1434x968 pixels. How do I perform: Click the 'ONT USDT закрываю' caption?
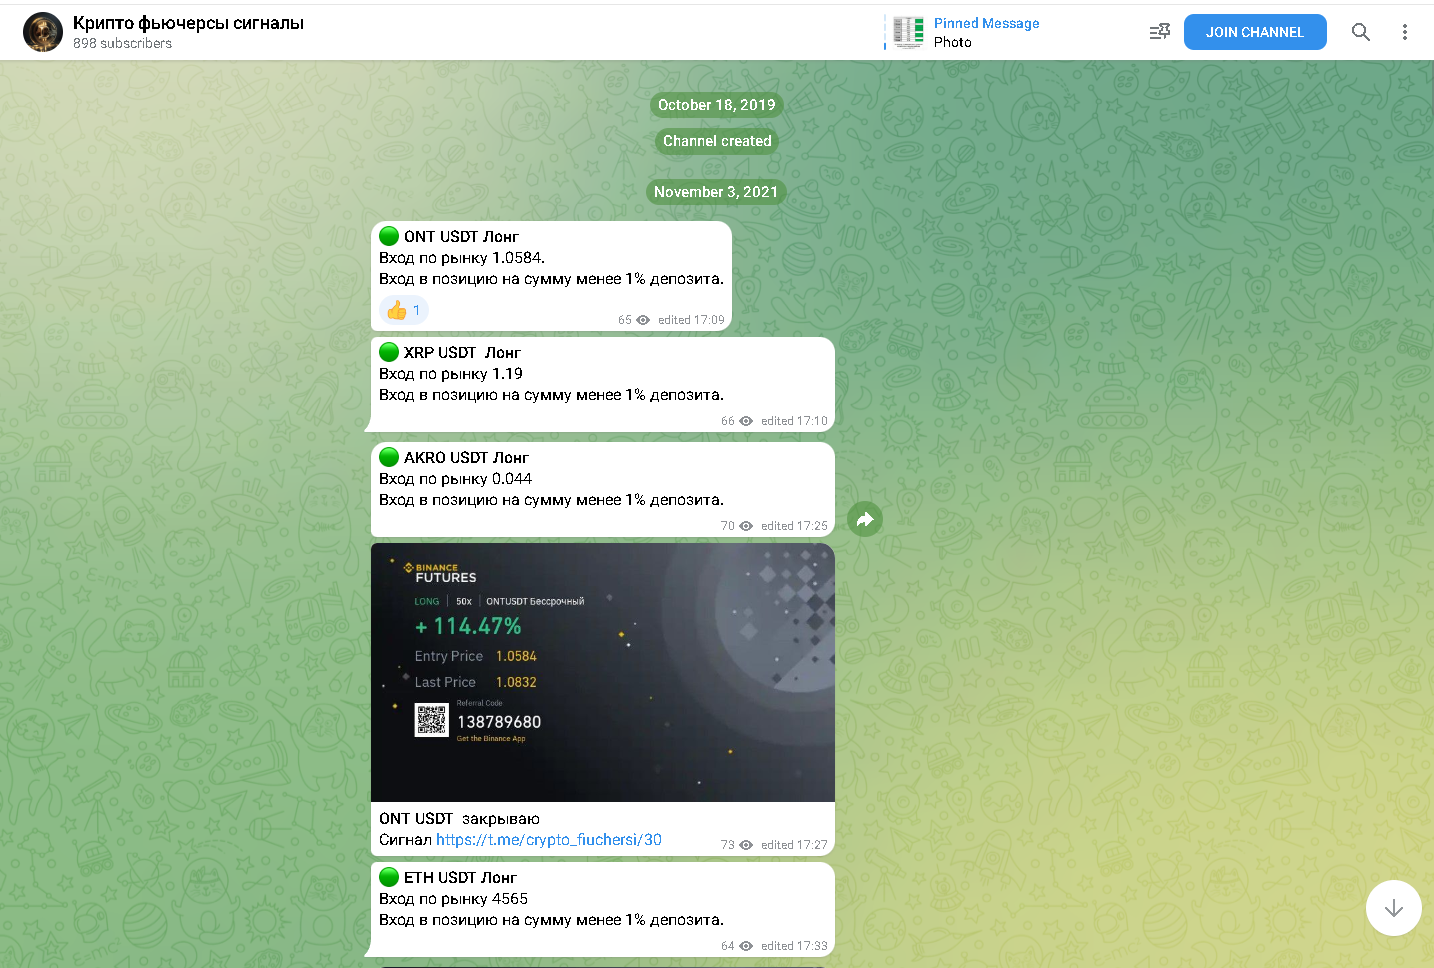click(459, 819)
